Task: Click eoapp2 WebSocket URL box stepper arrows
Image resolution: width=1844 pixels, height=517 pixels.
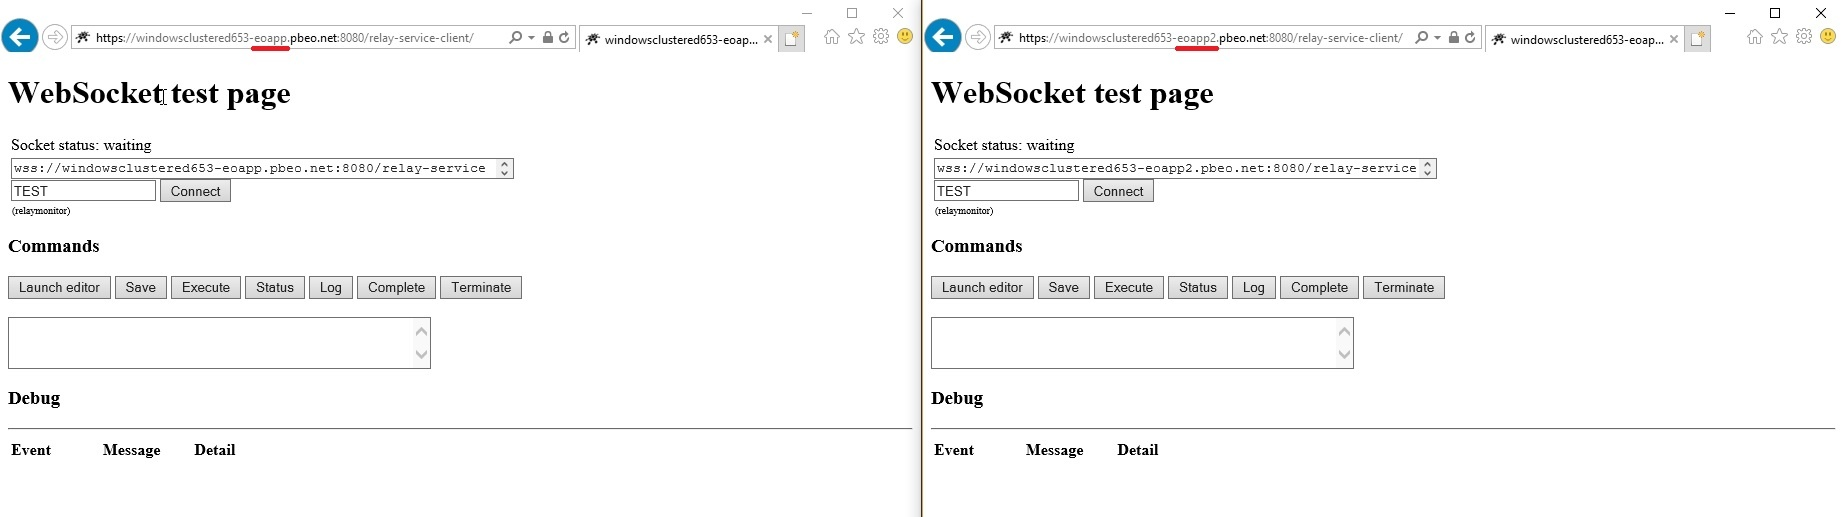Action: pos(1427,168)
